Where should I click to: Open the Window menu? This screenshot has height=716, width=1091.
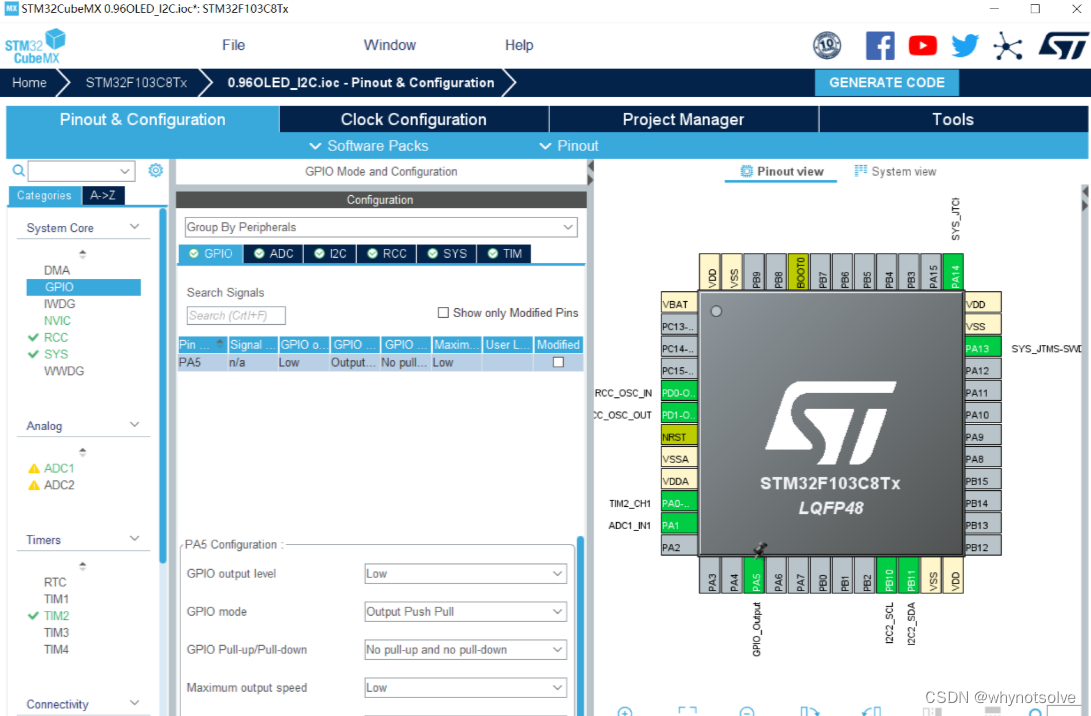point(390,45)
